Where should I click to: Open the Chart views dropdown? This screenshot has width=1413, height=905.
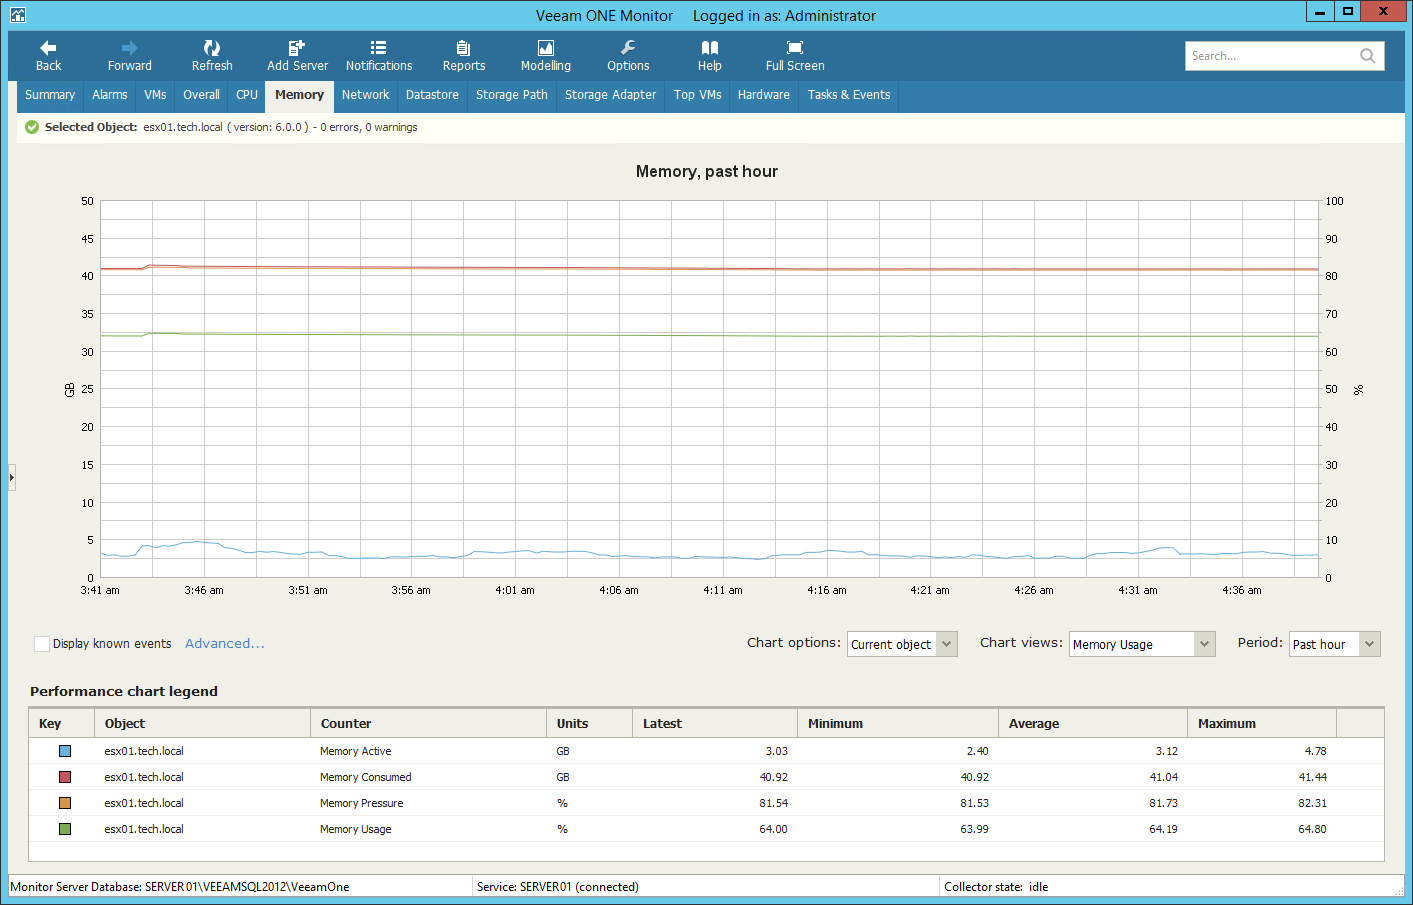pyautogui.click(x=1142, y=644)
